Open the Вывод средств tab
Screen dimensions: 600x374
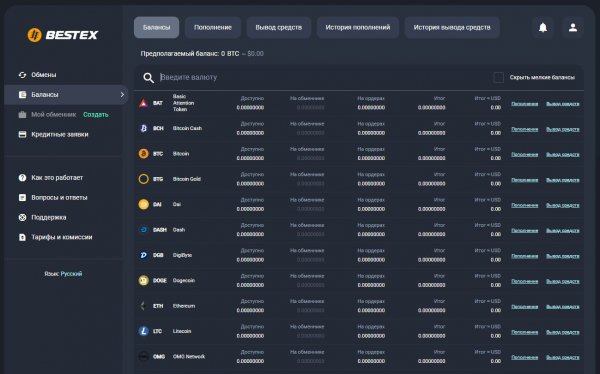click(x=279, y=28)
